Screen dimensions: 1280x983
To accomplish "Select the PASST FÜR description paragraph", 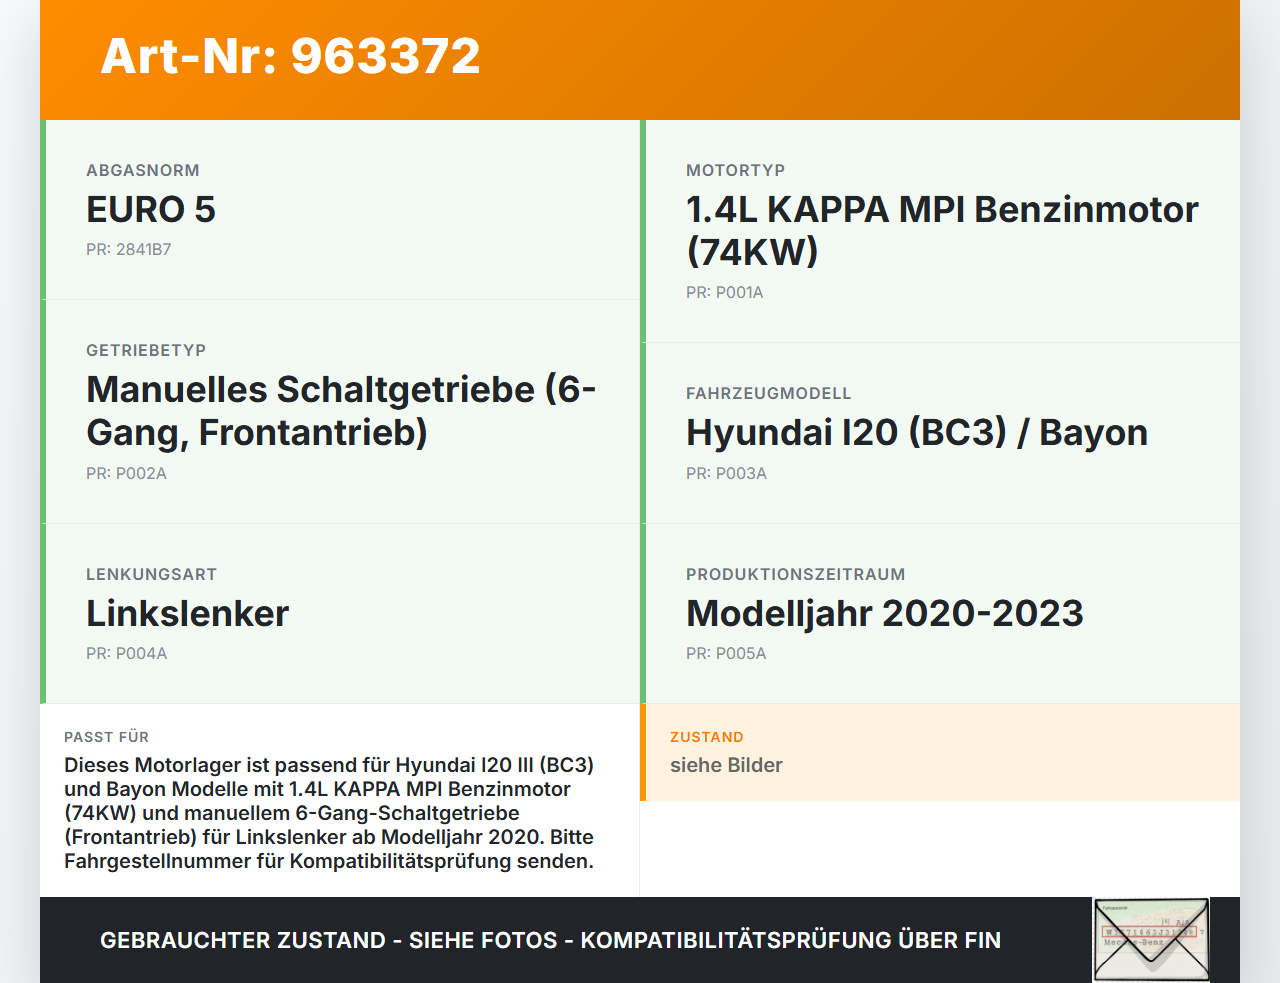I will (x=328, y=812).
